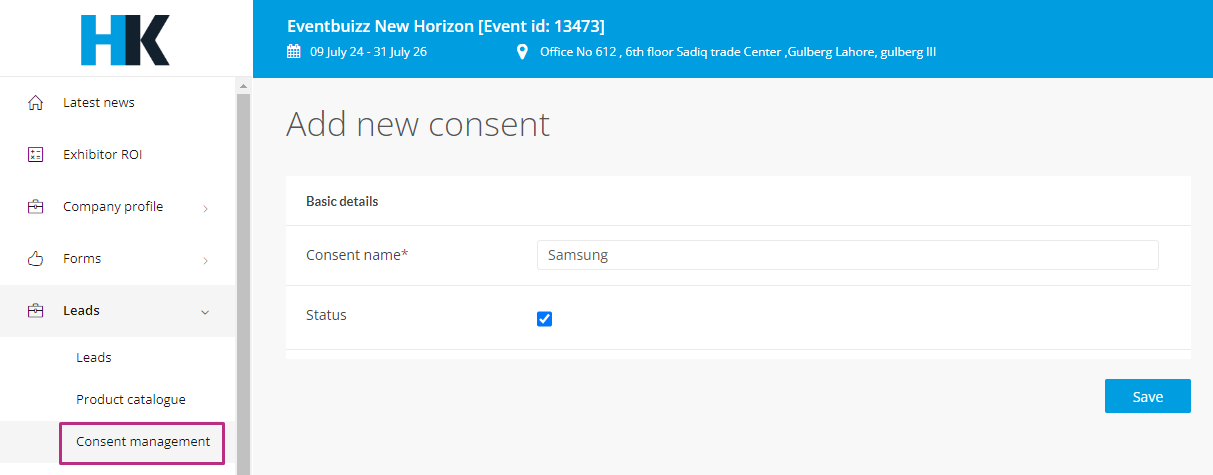Image resolution: width=1213 pixels, height=475 pixels.
Task: Click the location pin icon by address
Action: tap(522, 51)
